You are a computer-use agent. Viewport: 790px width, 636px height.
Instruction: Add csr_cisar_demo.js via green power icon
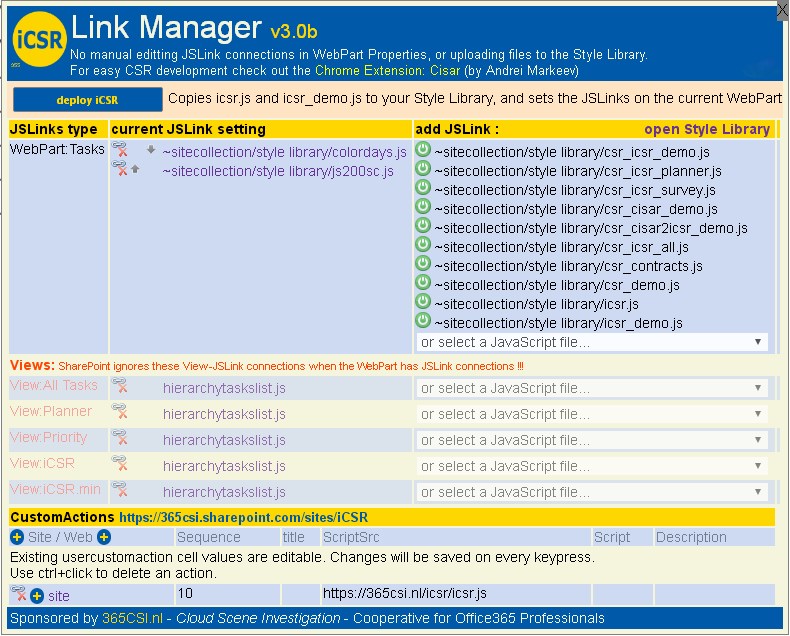423,206
